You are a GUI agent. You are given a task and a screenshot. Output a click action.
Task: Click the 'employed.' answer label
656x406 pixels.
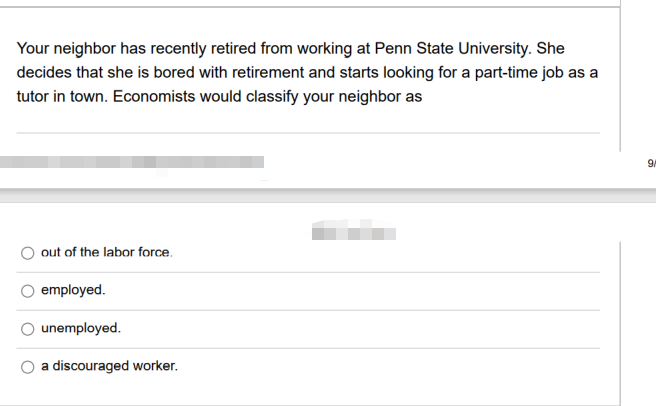point(73,290)
